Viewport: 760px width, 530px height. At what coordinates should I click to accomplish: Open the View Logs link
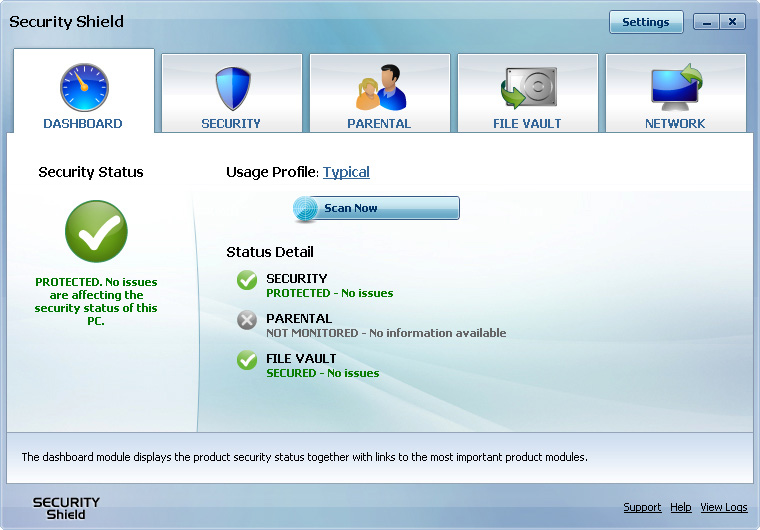(x=724, y=507)
